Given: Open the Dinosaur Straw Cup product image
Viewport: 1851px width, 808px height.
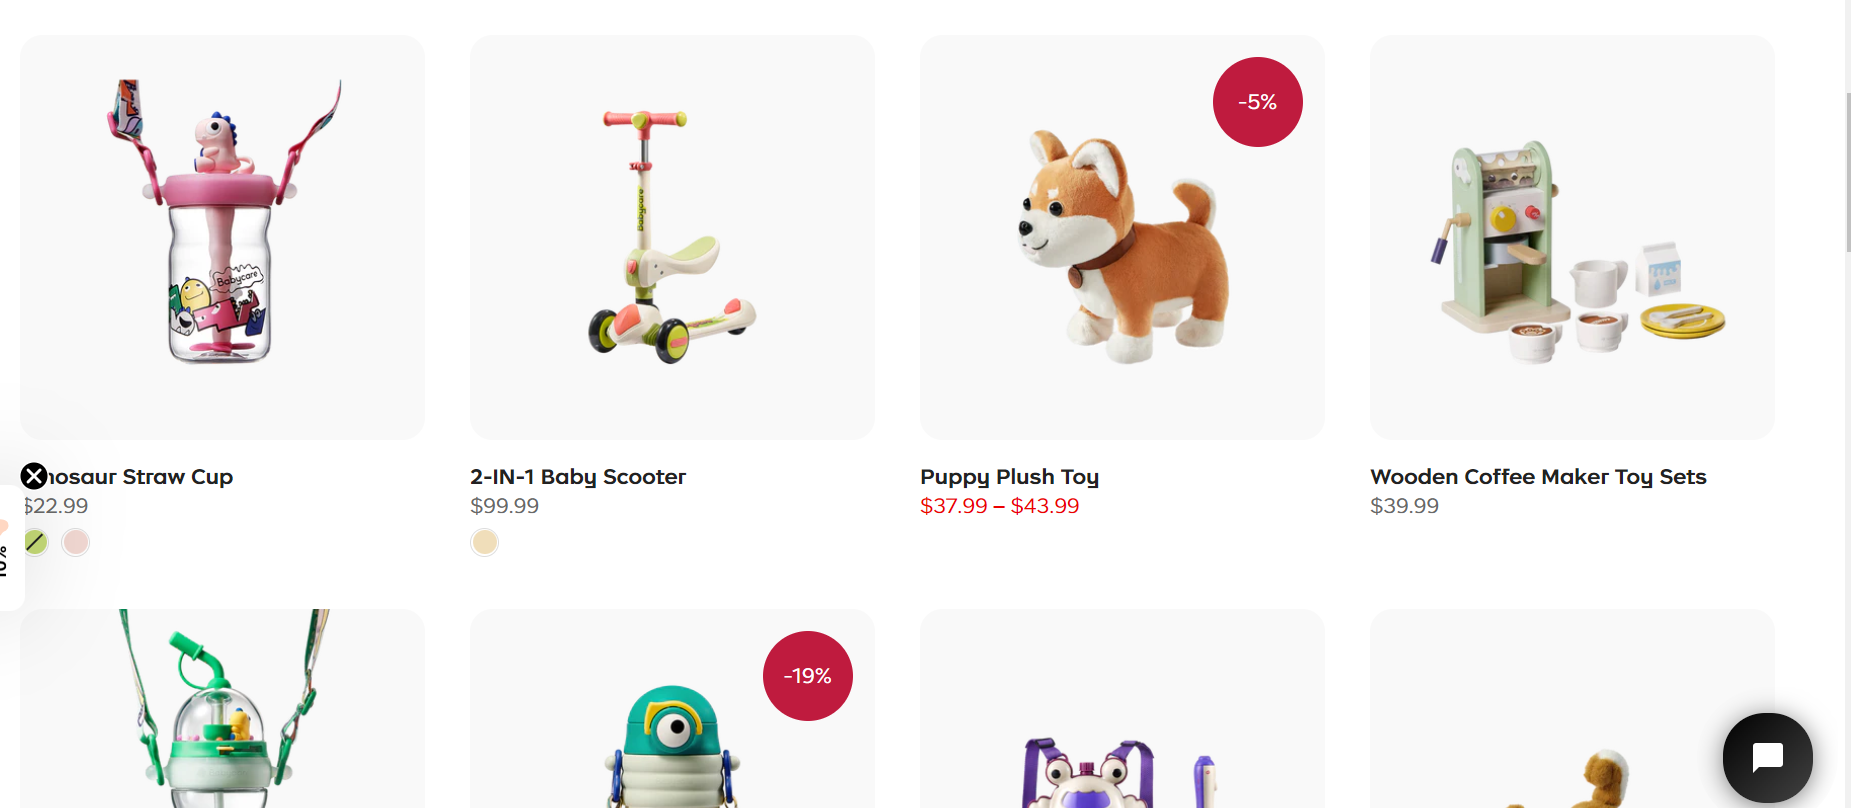Looking at the screenshot, I should 222,237.
